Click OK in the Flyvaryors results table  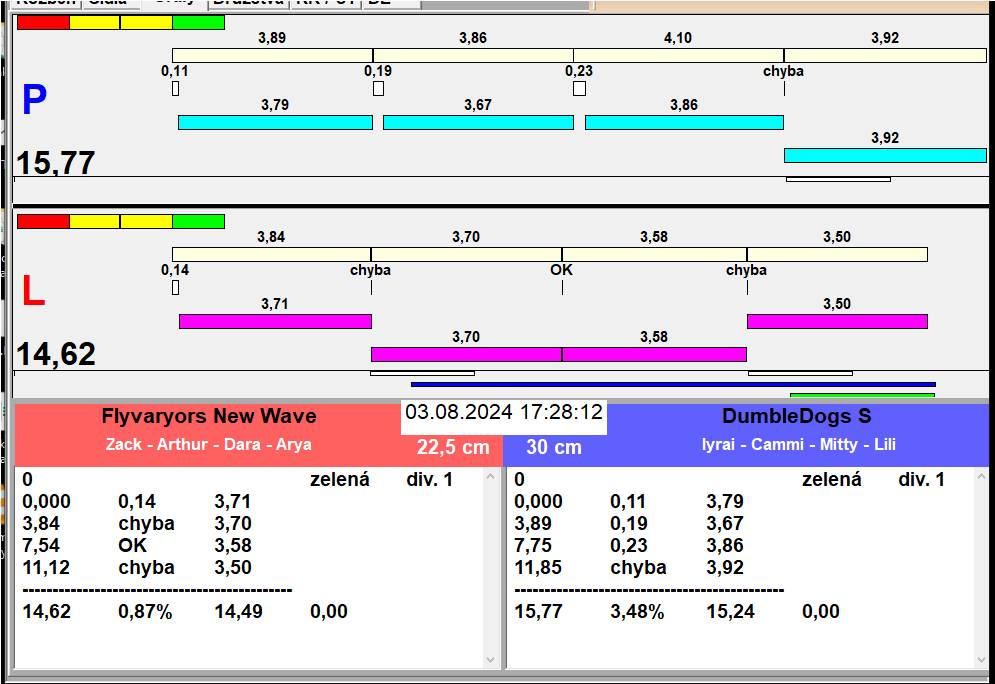click(x=133, y=546)
